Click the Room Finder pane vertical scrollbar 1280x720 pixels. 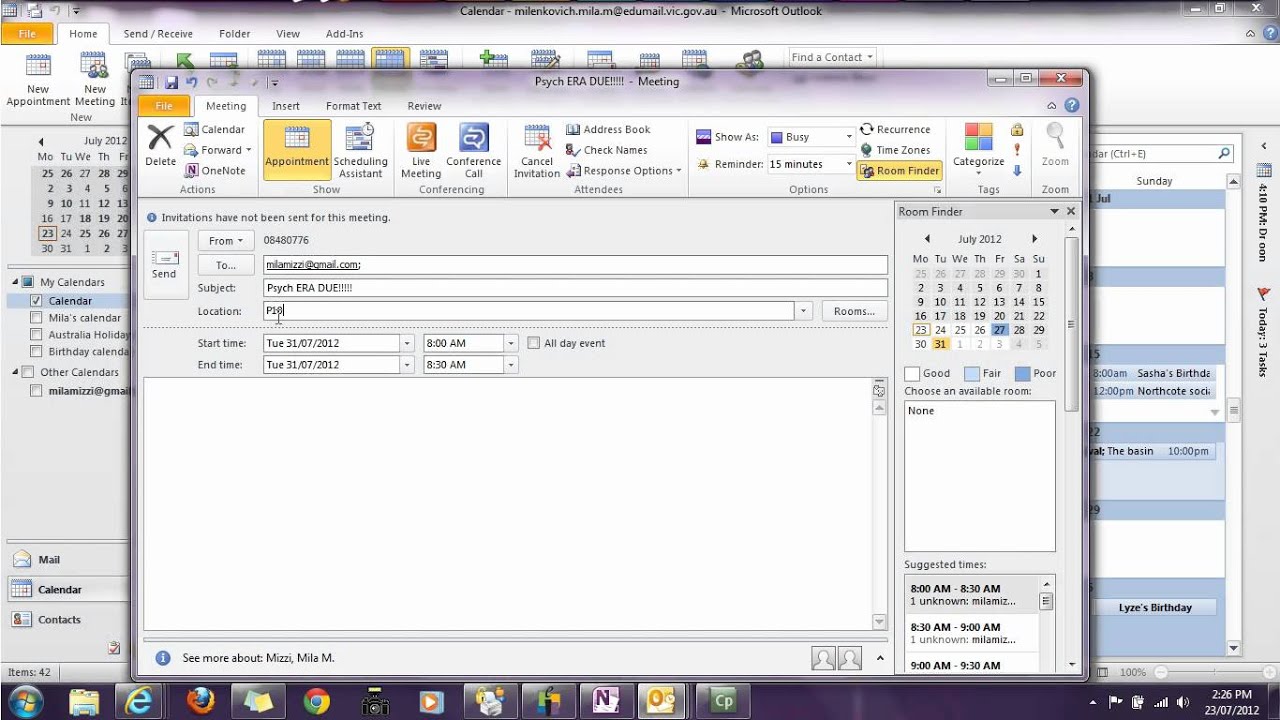point(1072,325)
